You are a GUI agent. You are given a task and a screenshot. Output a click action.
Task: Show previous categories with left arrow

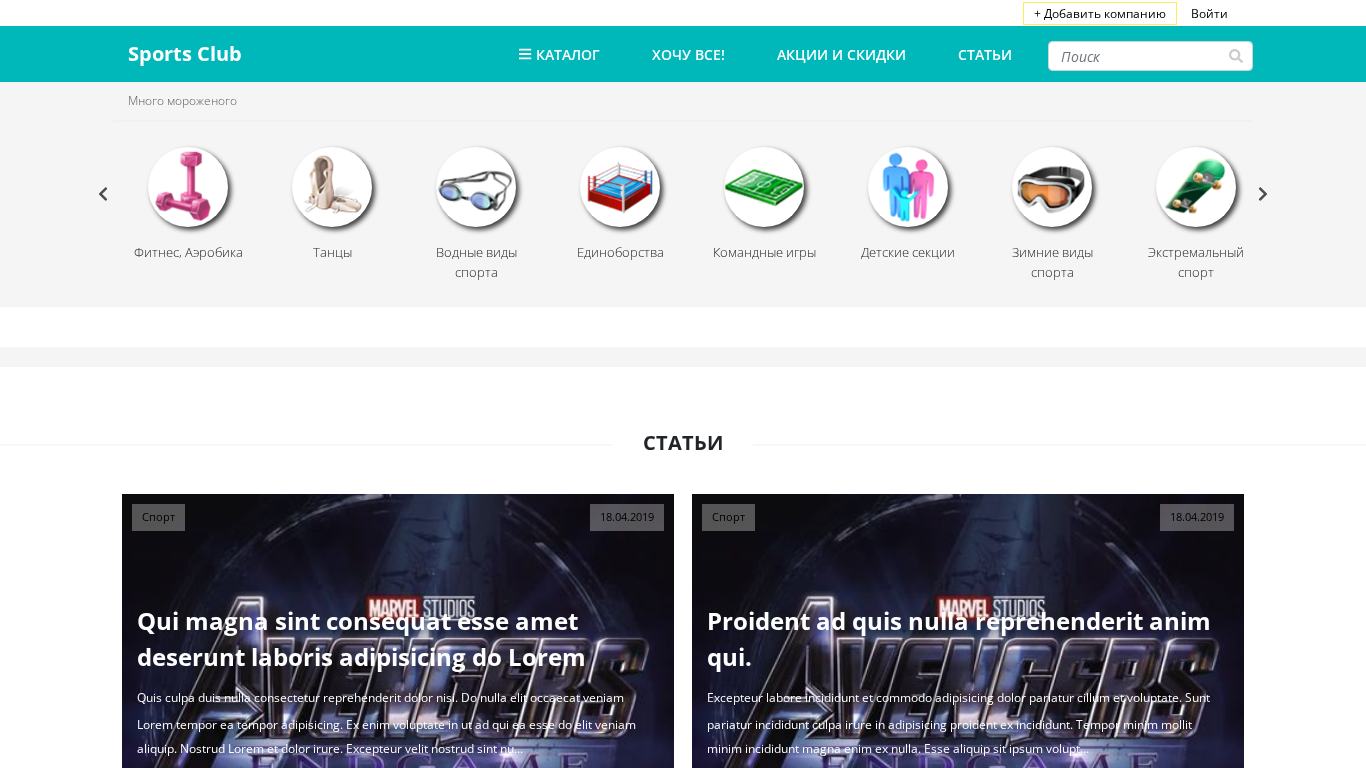(x=103, y=194)
